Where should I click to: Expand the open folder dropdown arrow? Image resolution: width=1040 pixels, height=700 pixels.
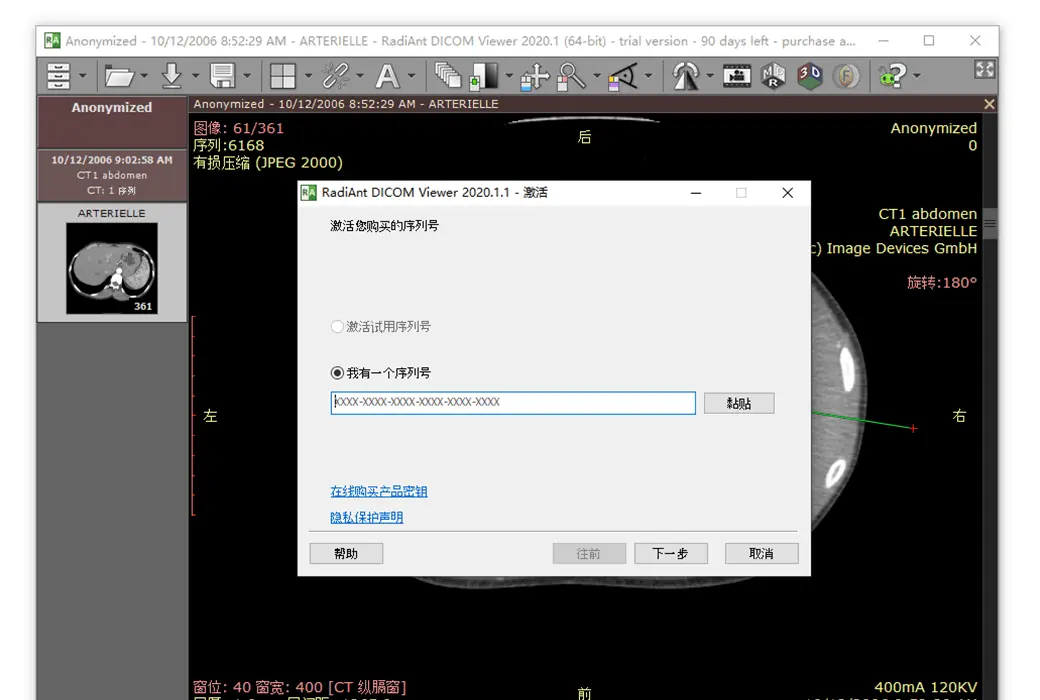(144, 76)
